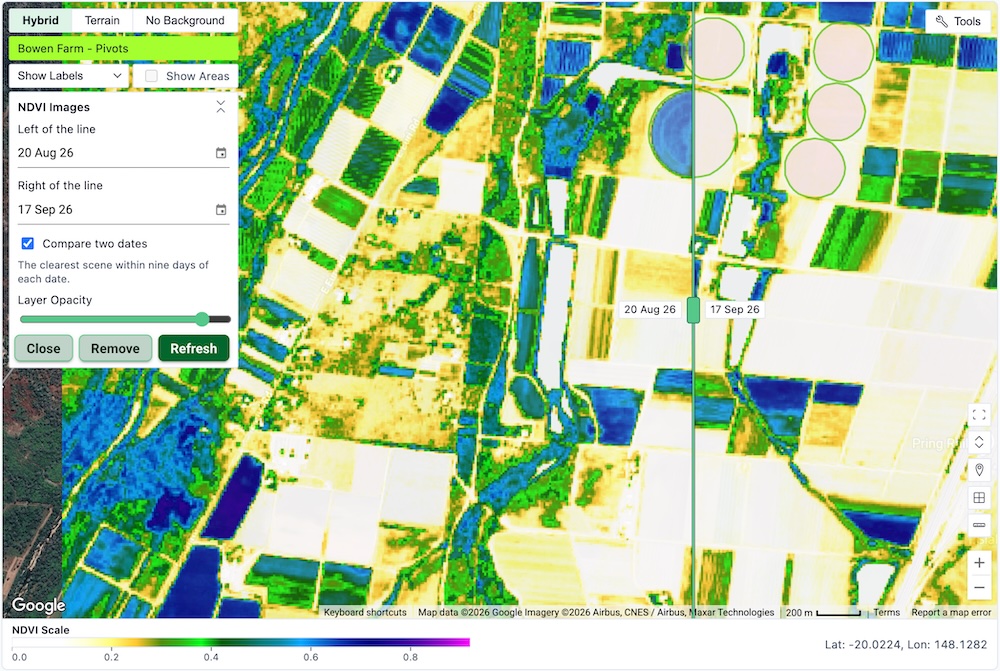Open Keyboard shortcuts link
The image size is (1000, 671).
365,612
